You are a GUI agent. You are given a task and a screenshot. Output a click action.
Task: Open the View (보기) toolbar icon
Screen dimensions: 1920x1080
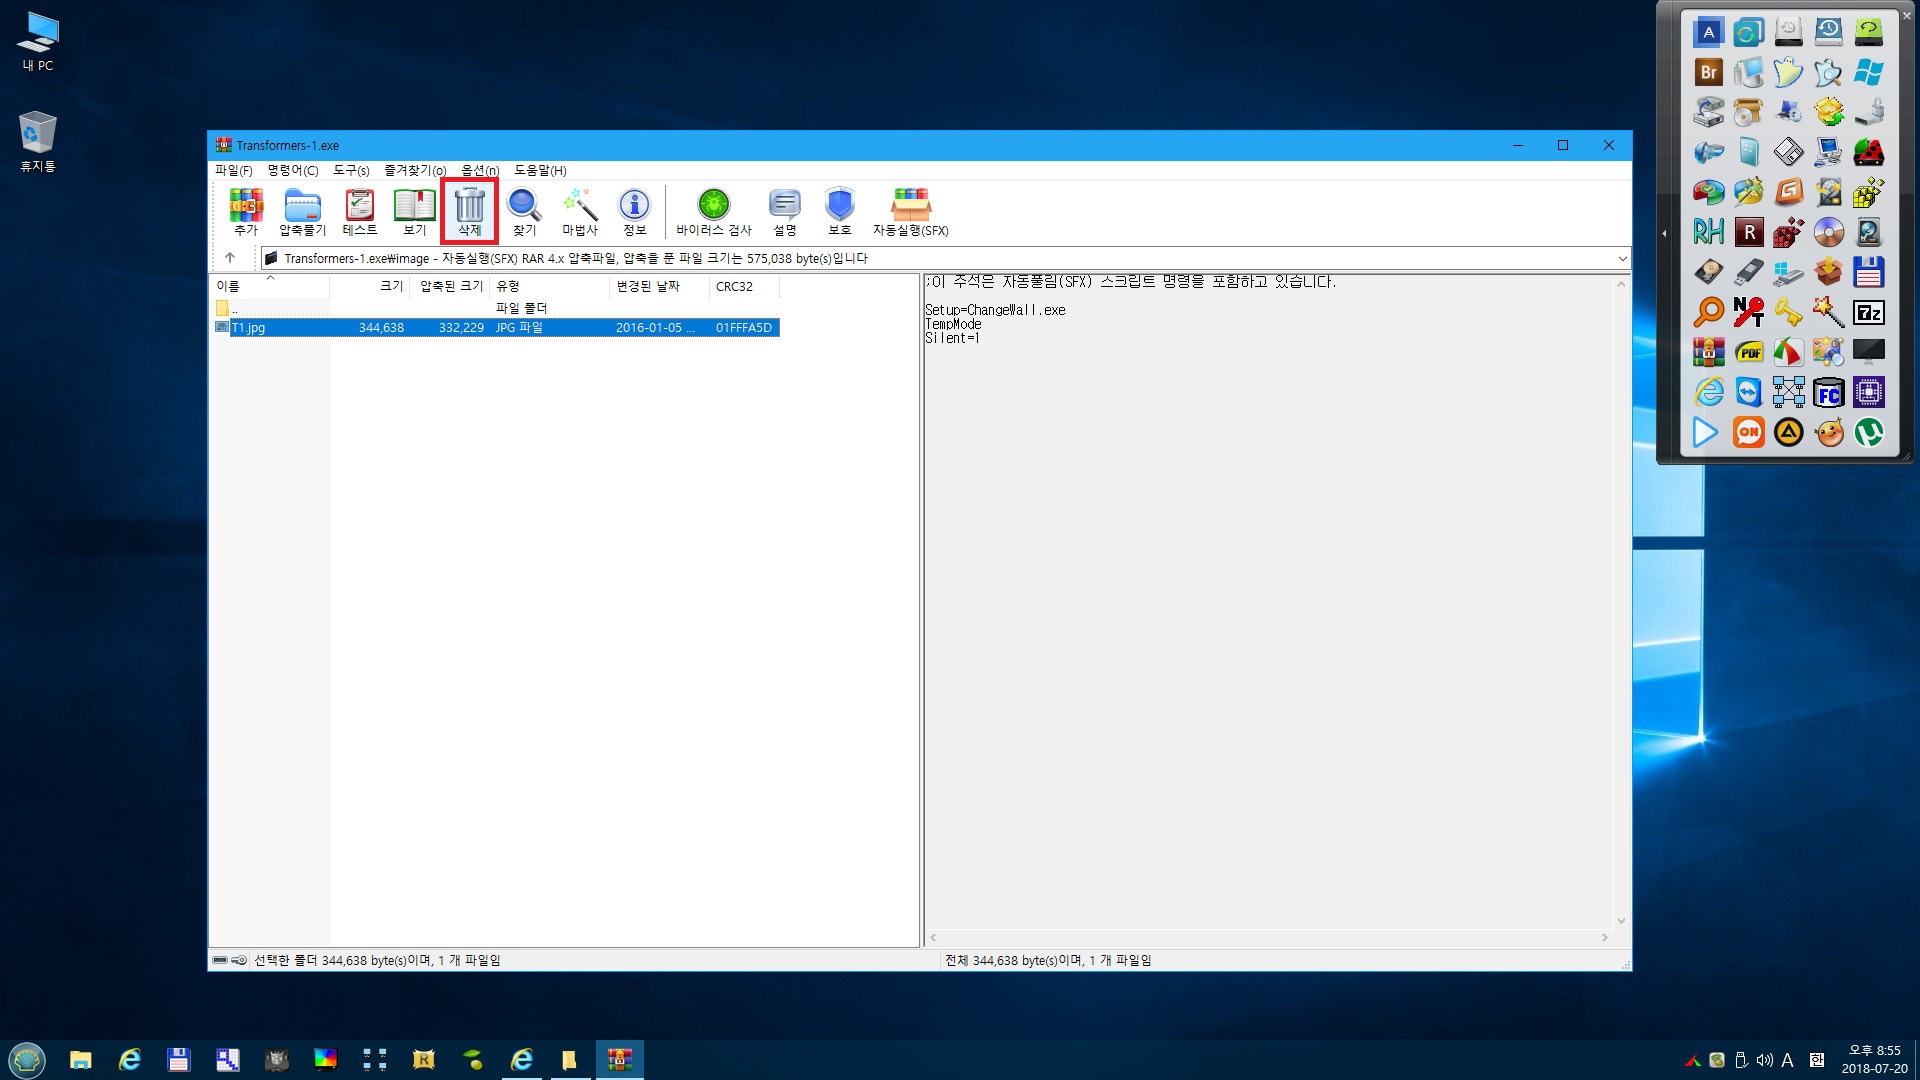[414, 212]
